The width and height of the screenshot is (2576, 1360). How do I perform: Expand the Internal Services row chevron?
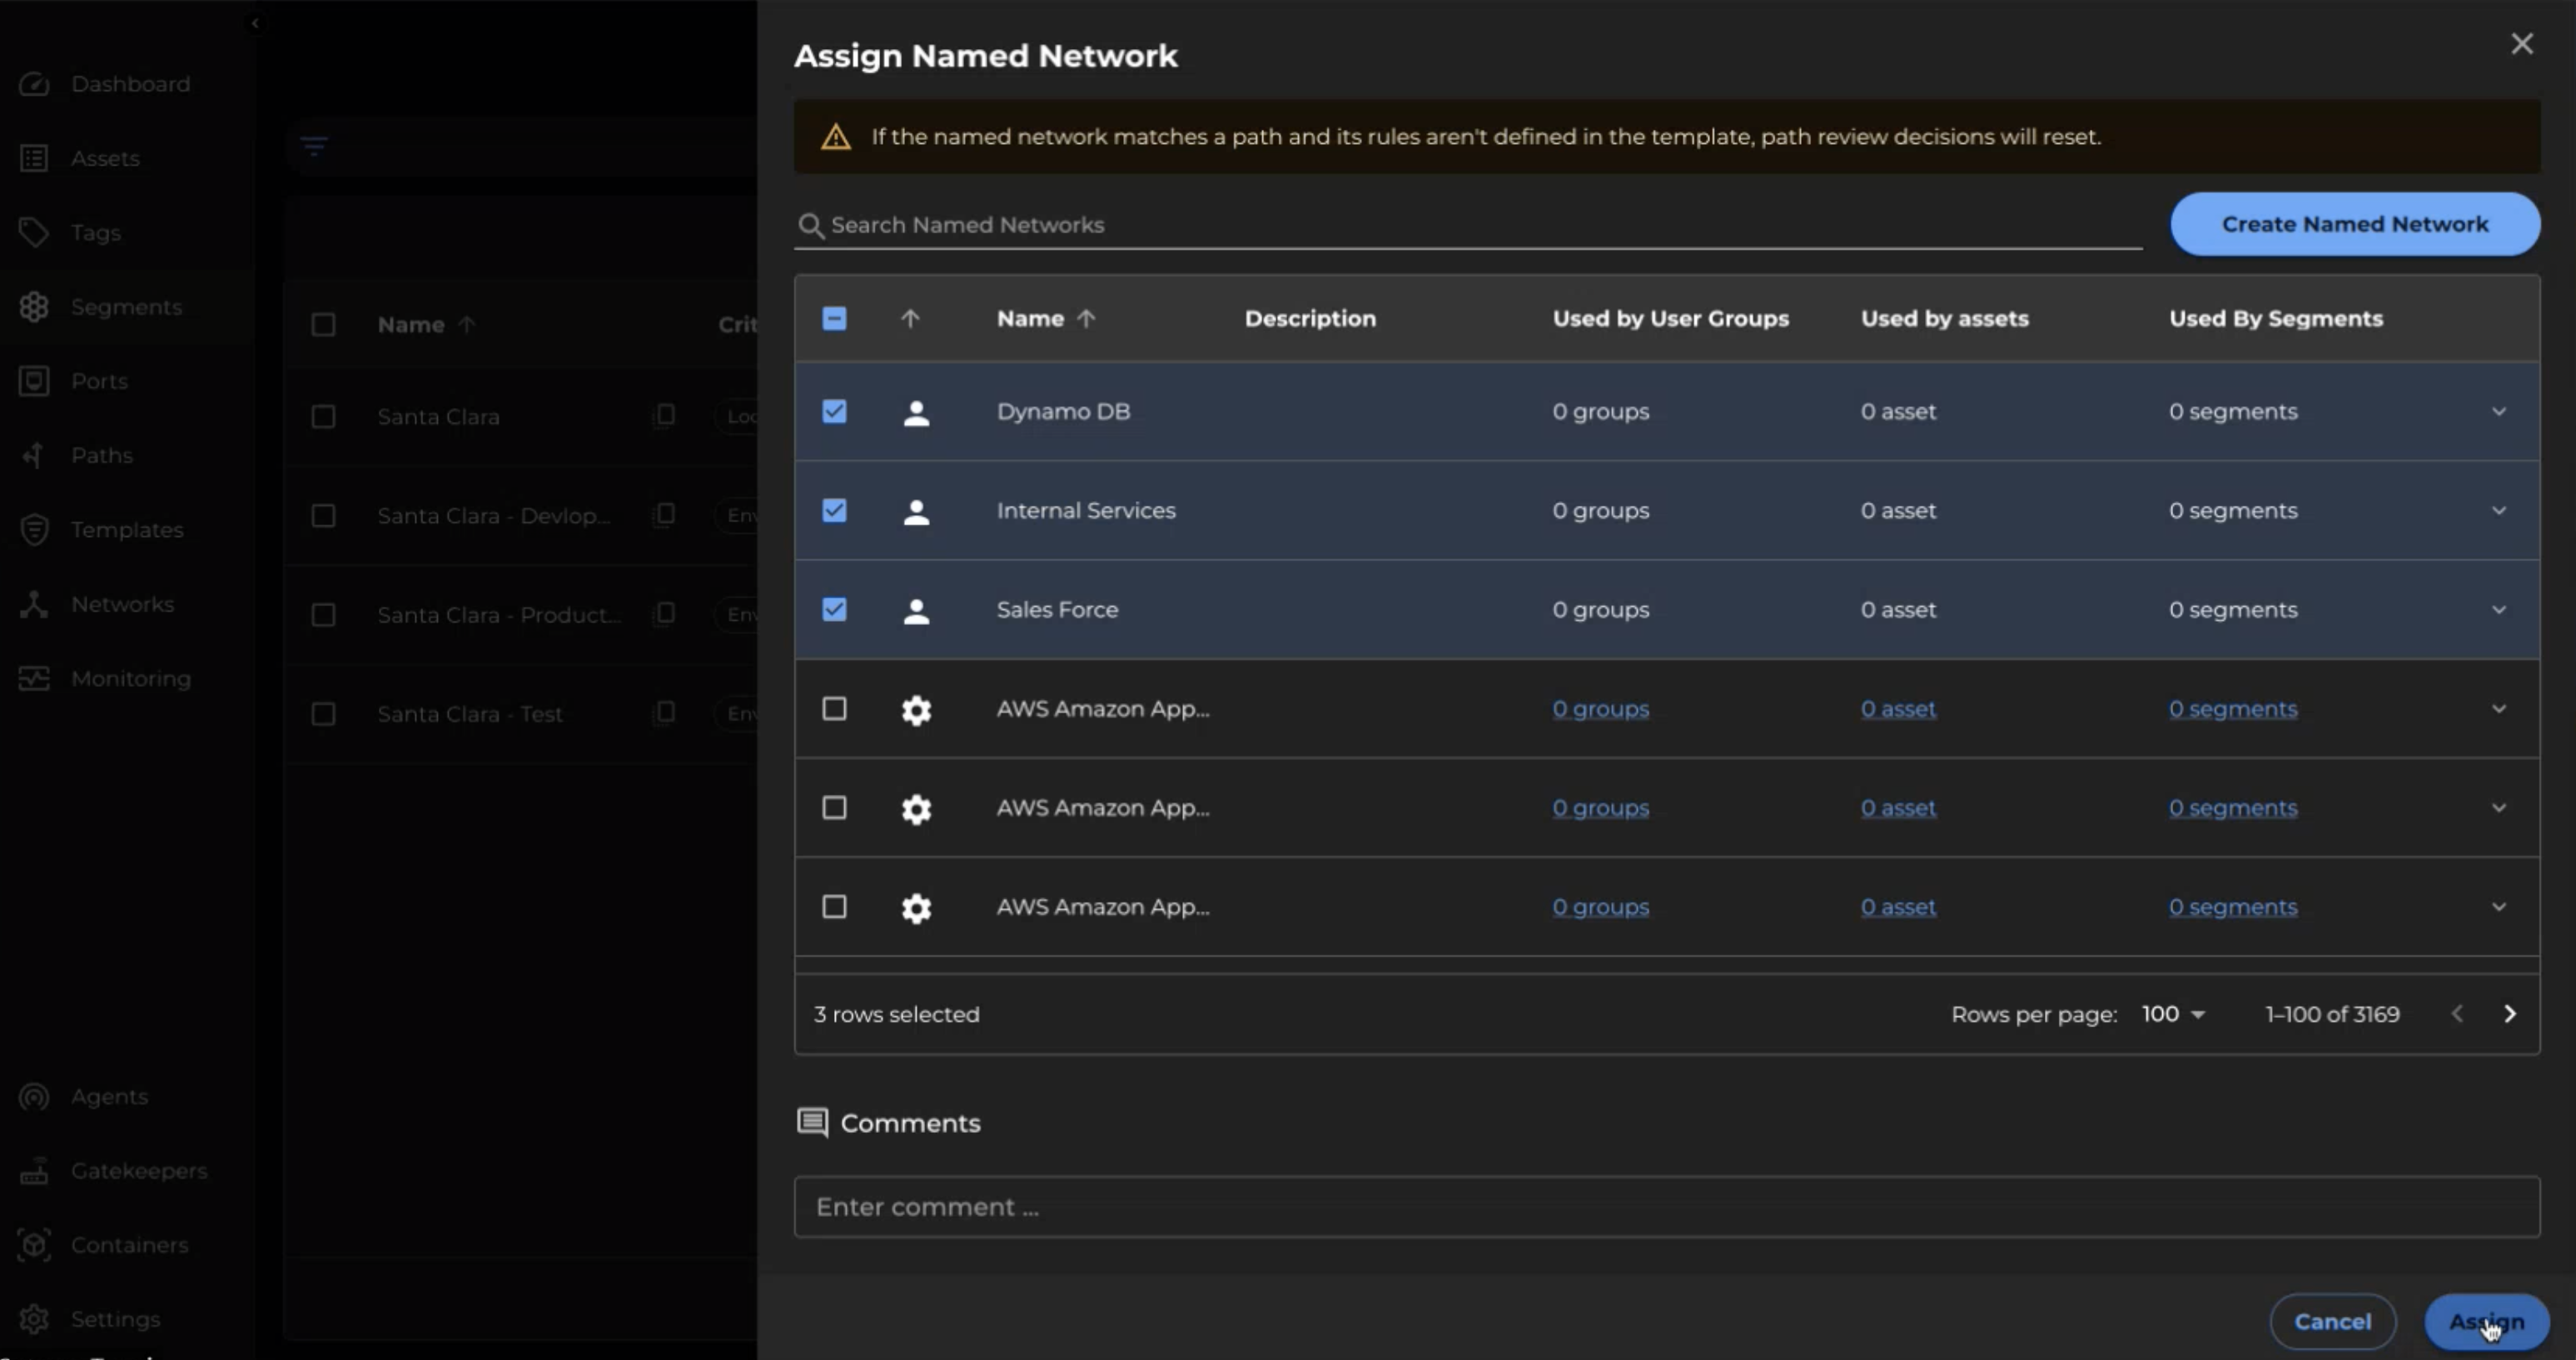[2499, 510]
